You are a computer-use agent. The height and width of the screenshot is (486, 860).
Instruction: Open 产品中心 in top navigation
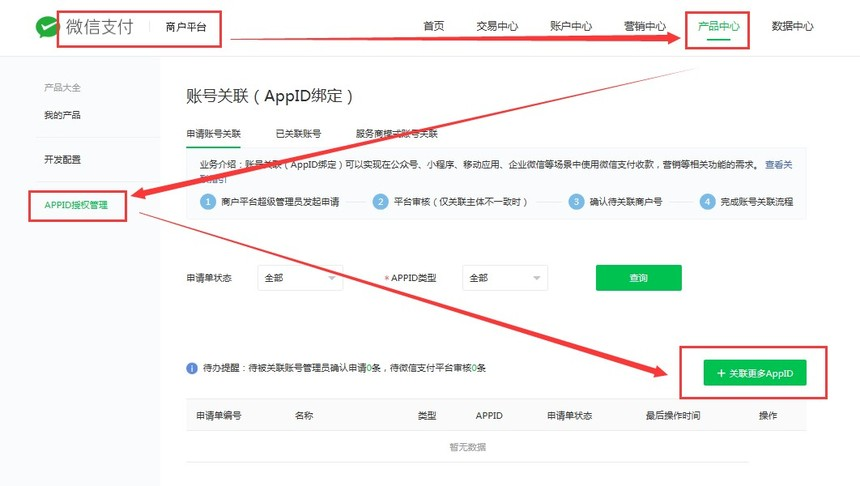718,27
